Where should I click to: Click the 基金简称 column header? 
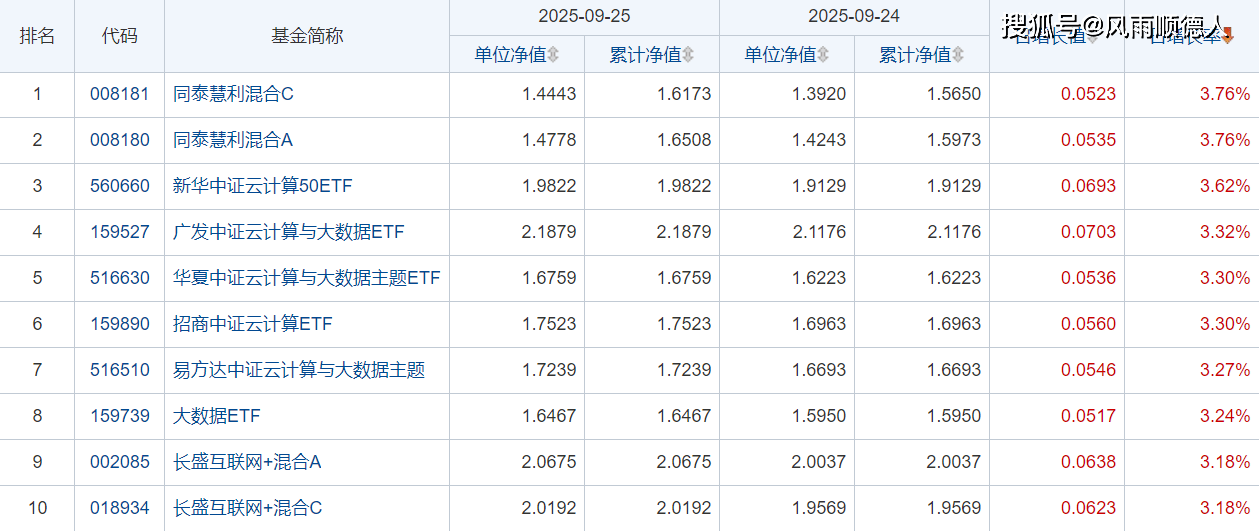pyautogui.click(x=307, y=36)
